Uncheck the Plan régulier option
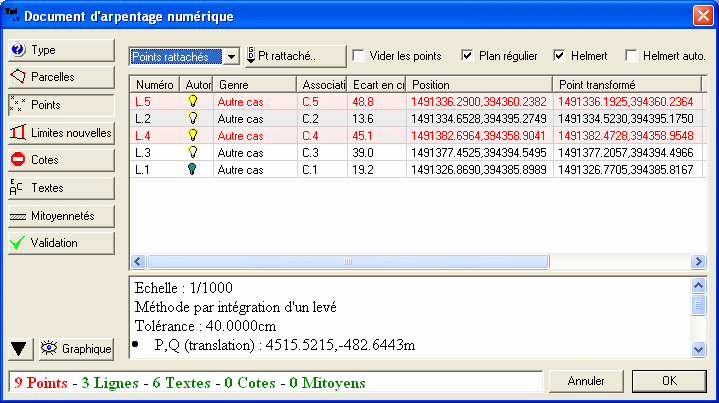The height and width of the screenshot is (403, 719). tap(467, 56)
